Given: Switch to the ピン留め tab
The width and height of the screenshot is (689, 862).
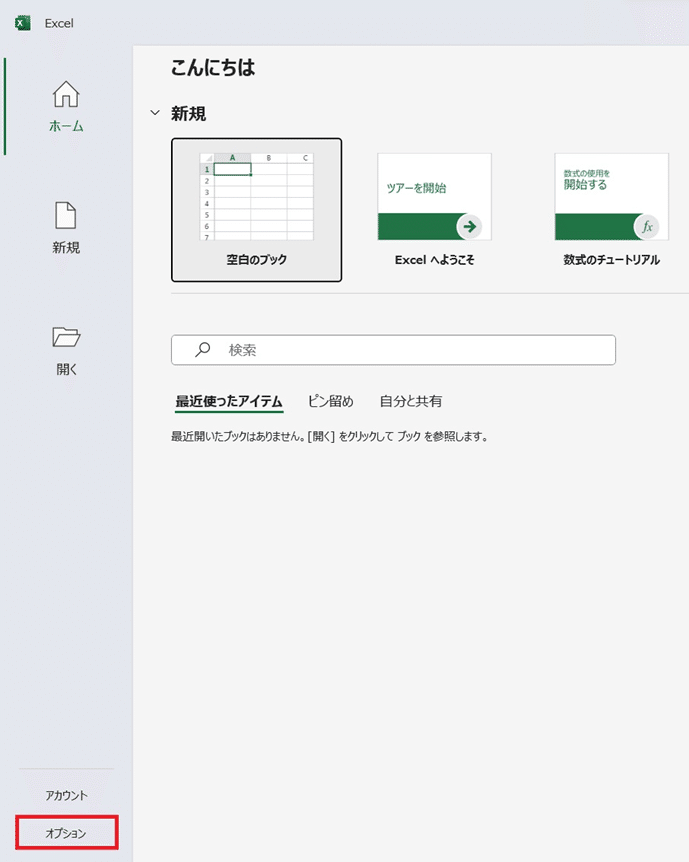Looking at the screenshot, I should click(330, 401).
